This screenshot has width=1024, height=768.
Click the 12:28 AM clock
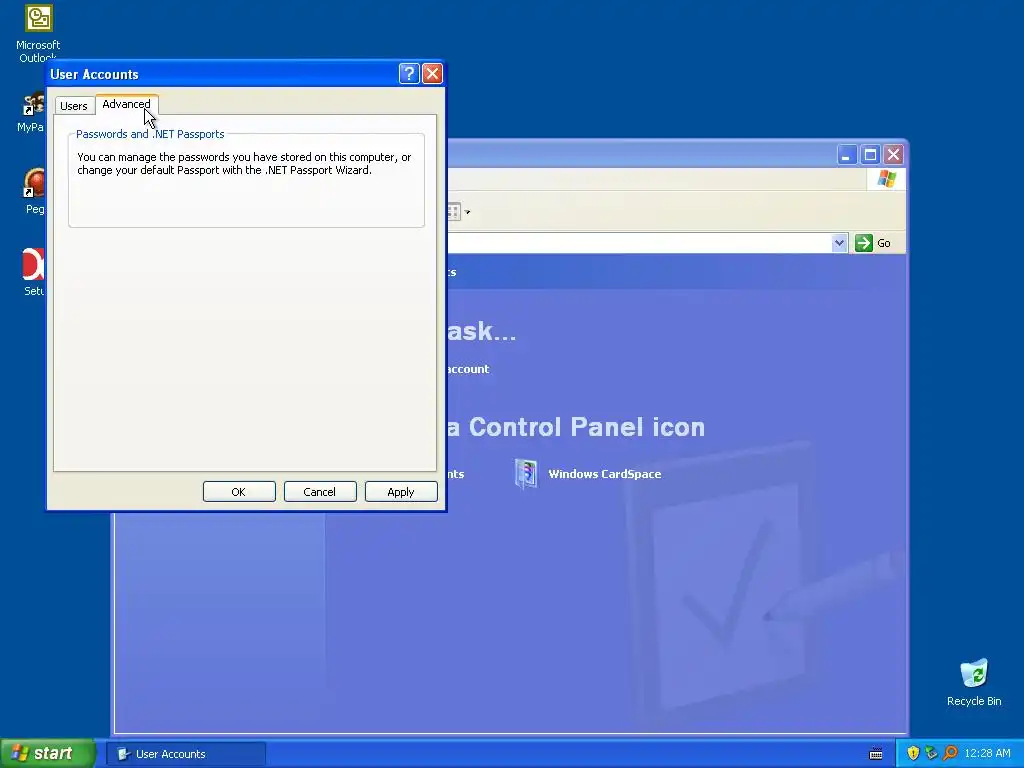click(x=987, y=754)
